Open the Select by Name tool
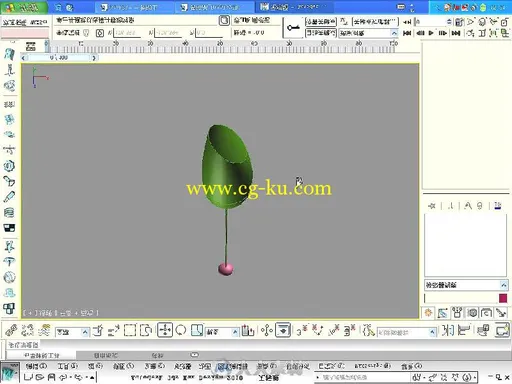 coord(113,331)
